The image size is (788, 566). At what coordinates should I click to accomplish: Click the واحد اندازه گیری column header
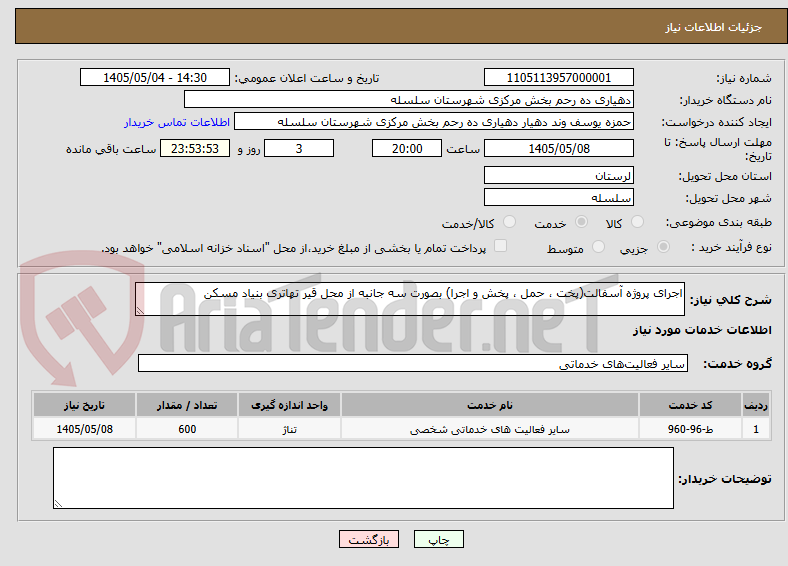(x=289, y=405)
